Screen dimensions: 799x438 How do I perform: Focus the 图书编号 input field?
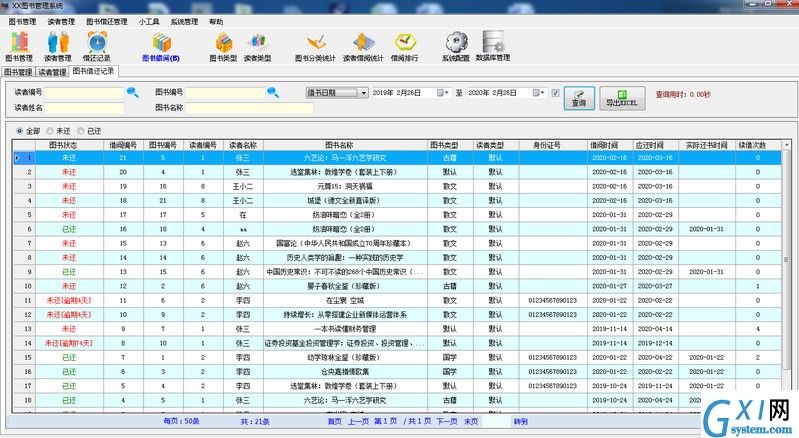pyautogui.click(x=225, y=93)
